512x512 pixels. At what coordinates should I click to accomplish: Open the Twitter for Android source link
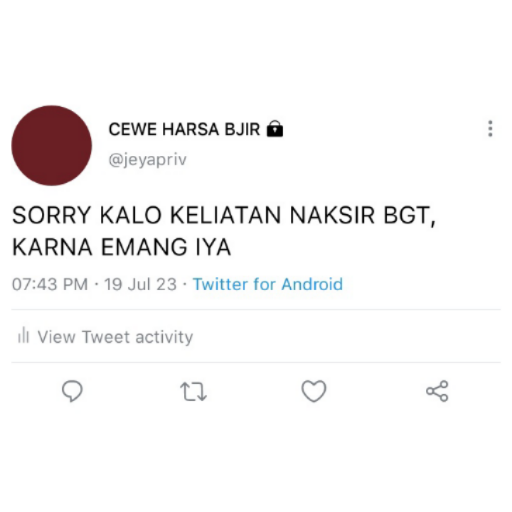point(268,284)
